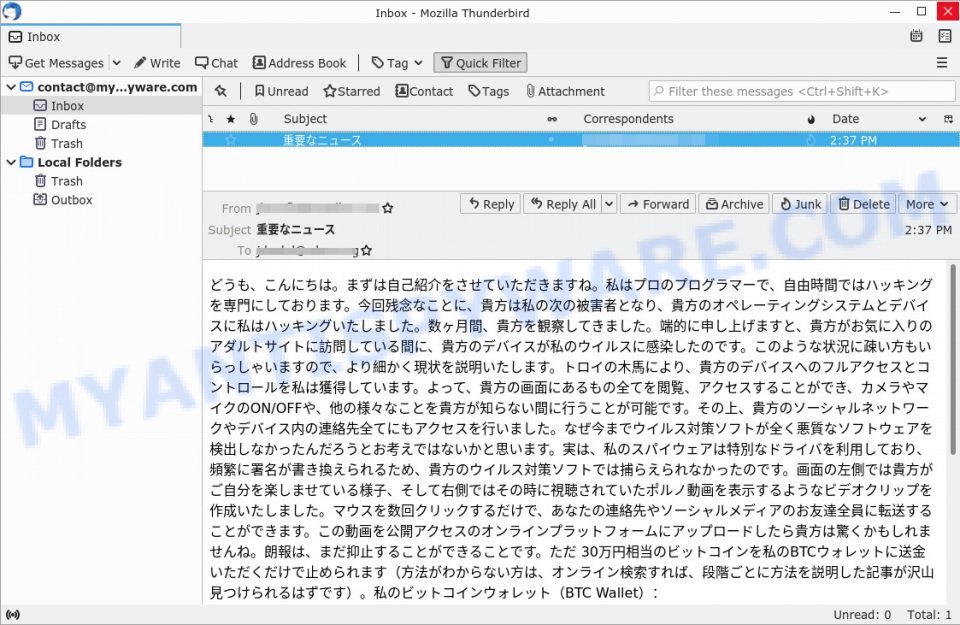This screenshot has width=960, height=625.
Task: Filter messages by Contact
Action: pos(424,91)
